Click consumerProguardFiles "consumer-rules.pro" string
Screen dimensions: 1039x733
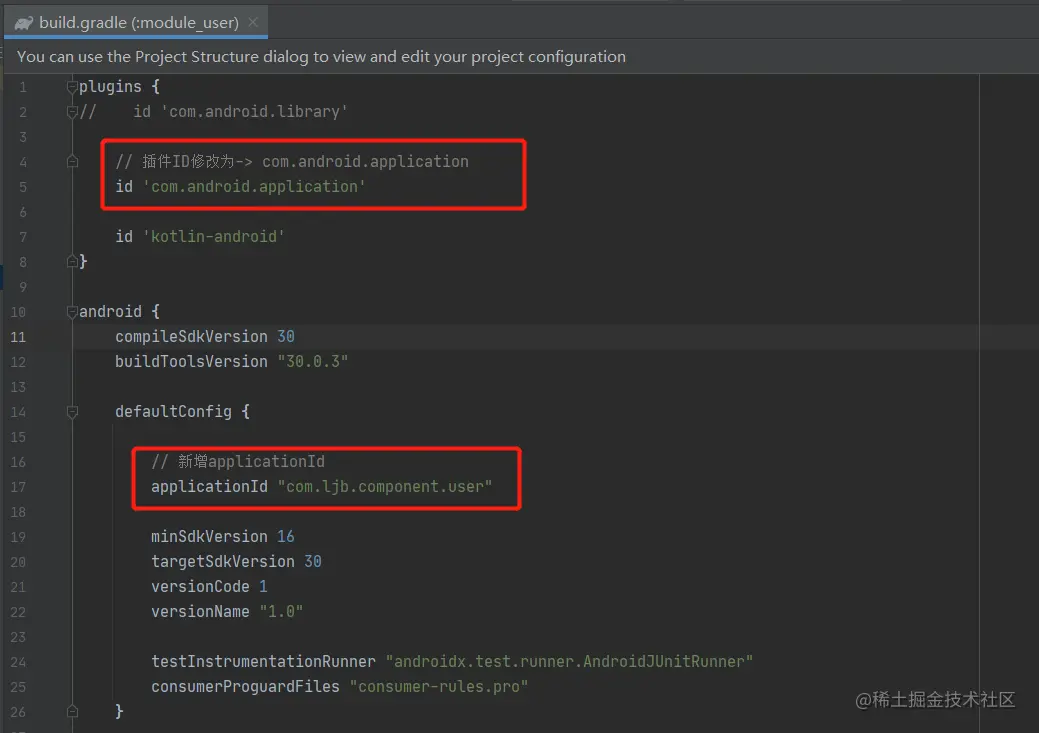[439, 687]
